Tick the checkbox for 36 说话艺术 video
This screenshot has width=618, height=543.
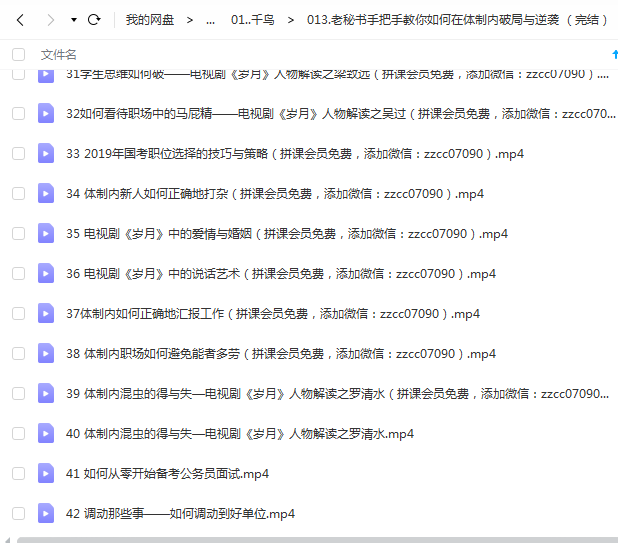click(18, 274)
